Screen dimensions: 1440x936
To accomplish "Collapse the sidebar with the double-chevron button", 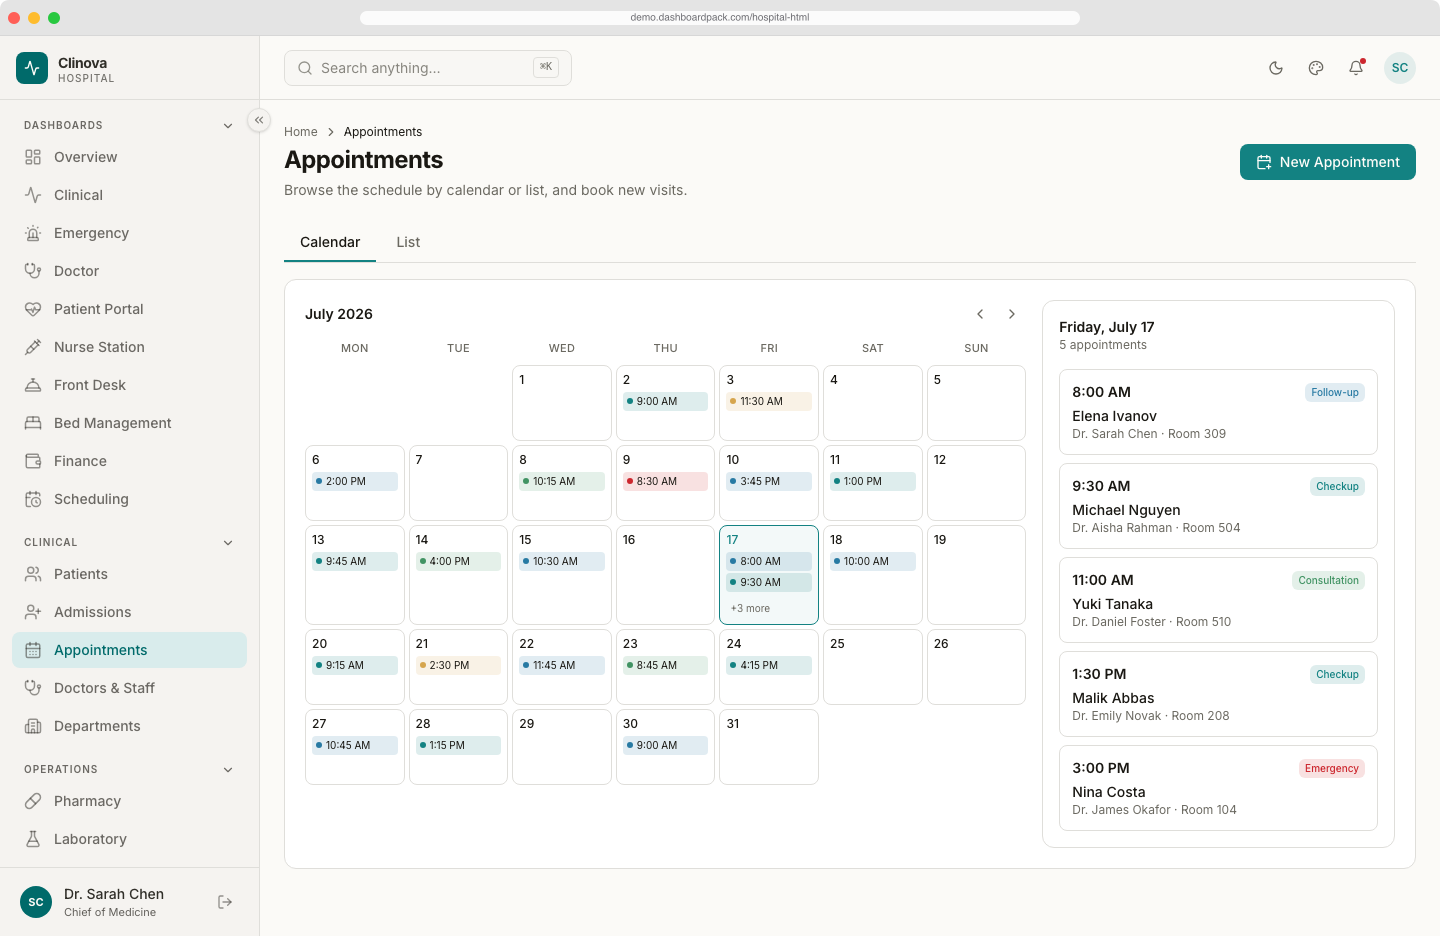I will point(259,120).
